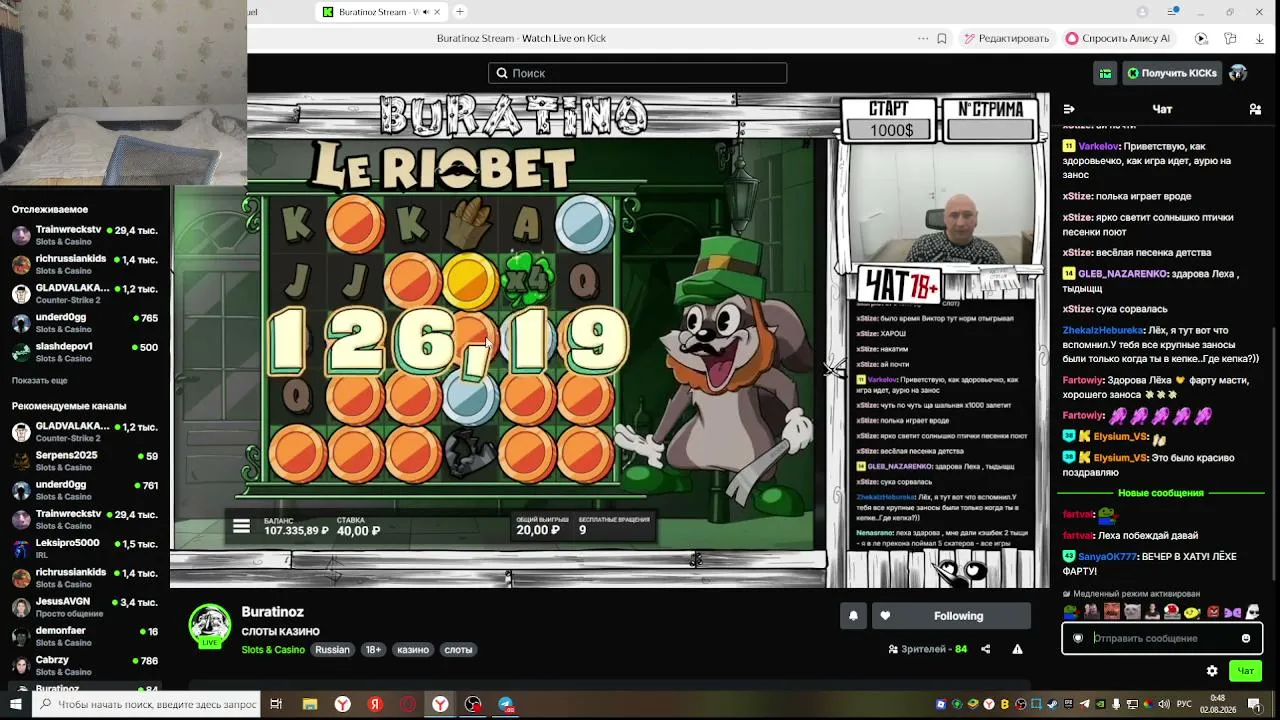Open the emoji picker in chat input
This screenshot has width=1280, height=720.
1246,638
